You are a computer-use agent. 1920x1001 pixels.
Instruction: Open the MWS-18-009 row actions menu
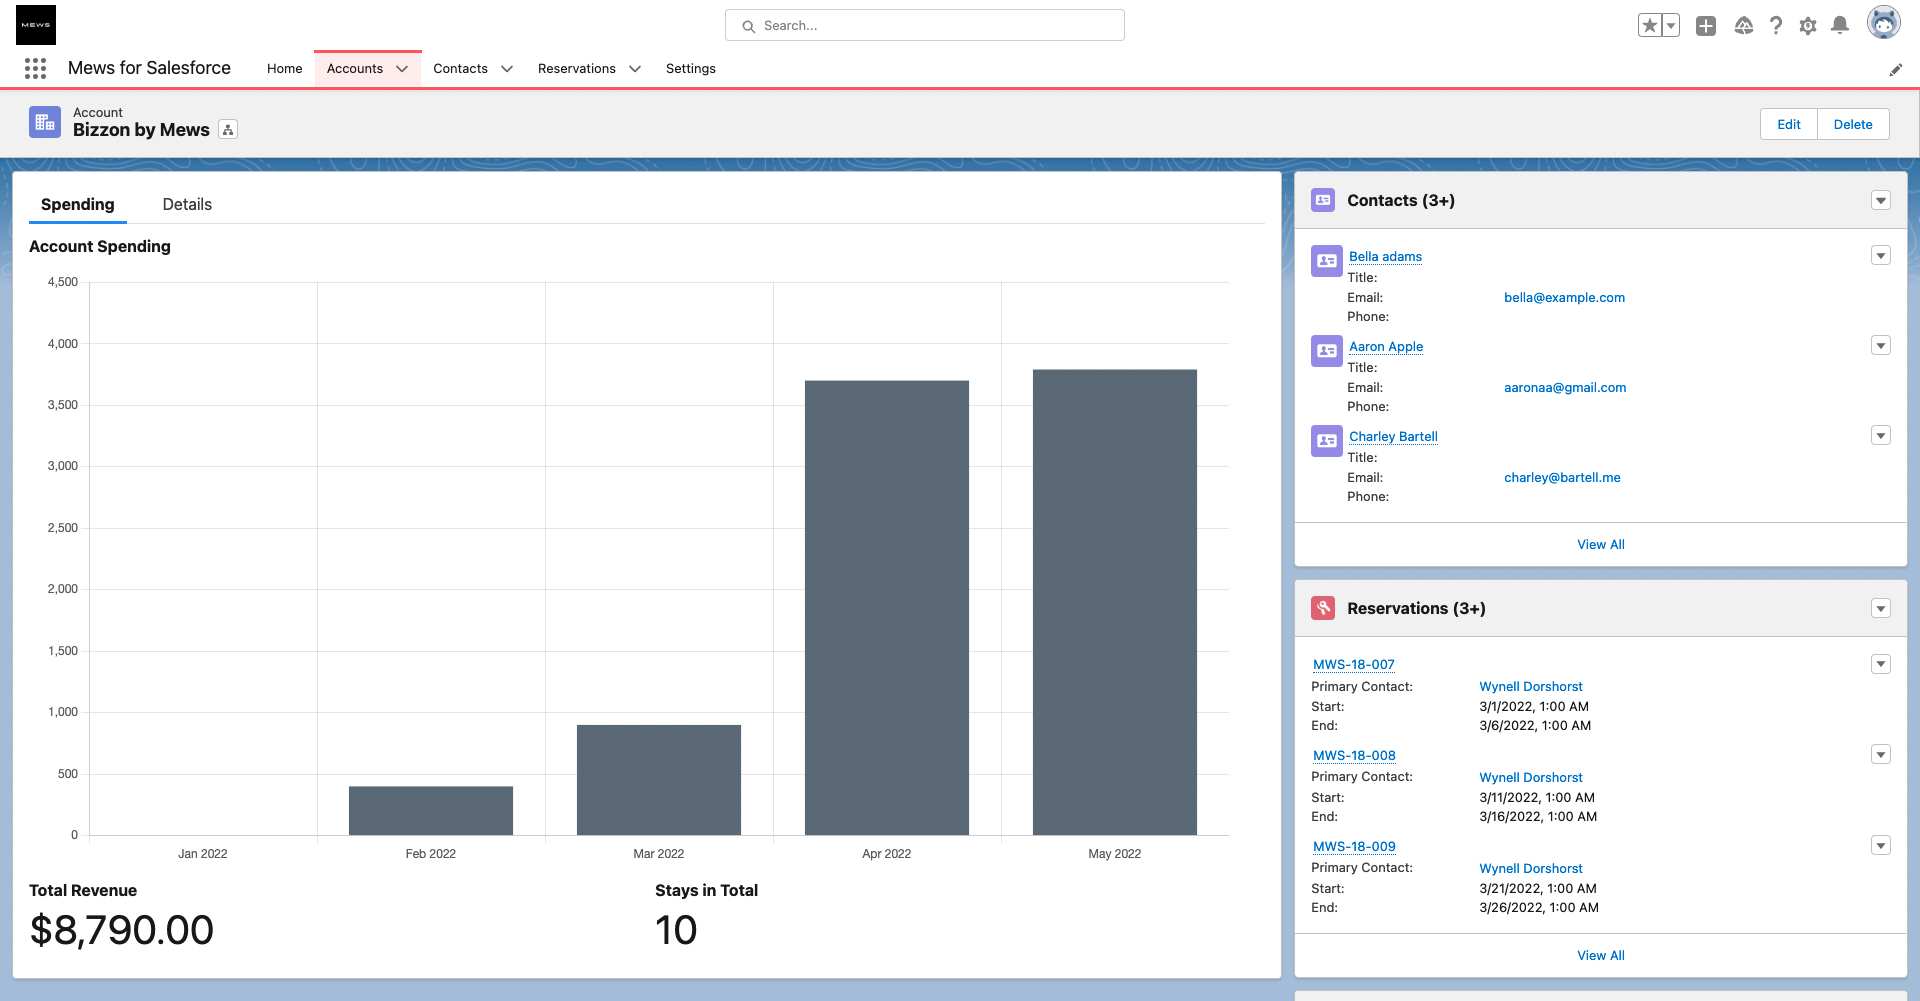(1881, 845)
